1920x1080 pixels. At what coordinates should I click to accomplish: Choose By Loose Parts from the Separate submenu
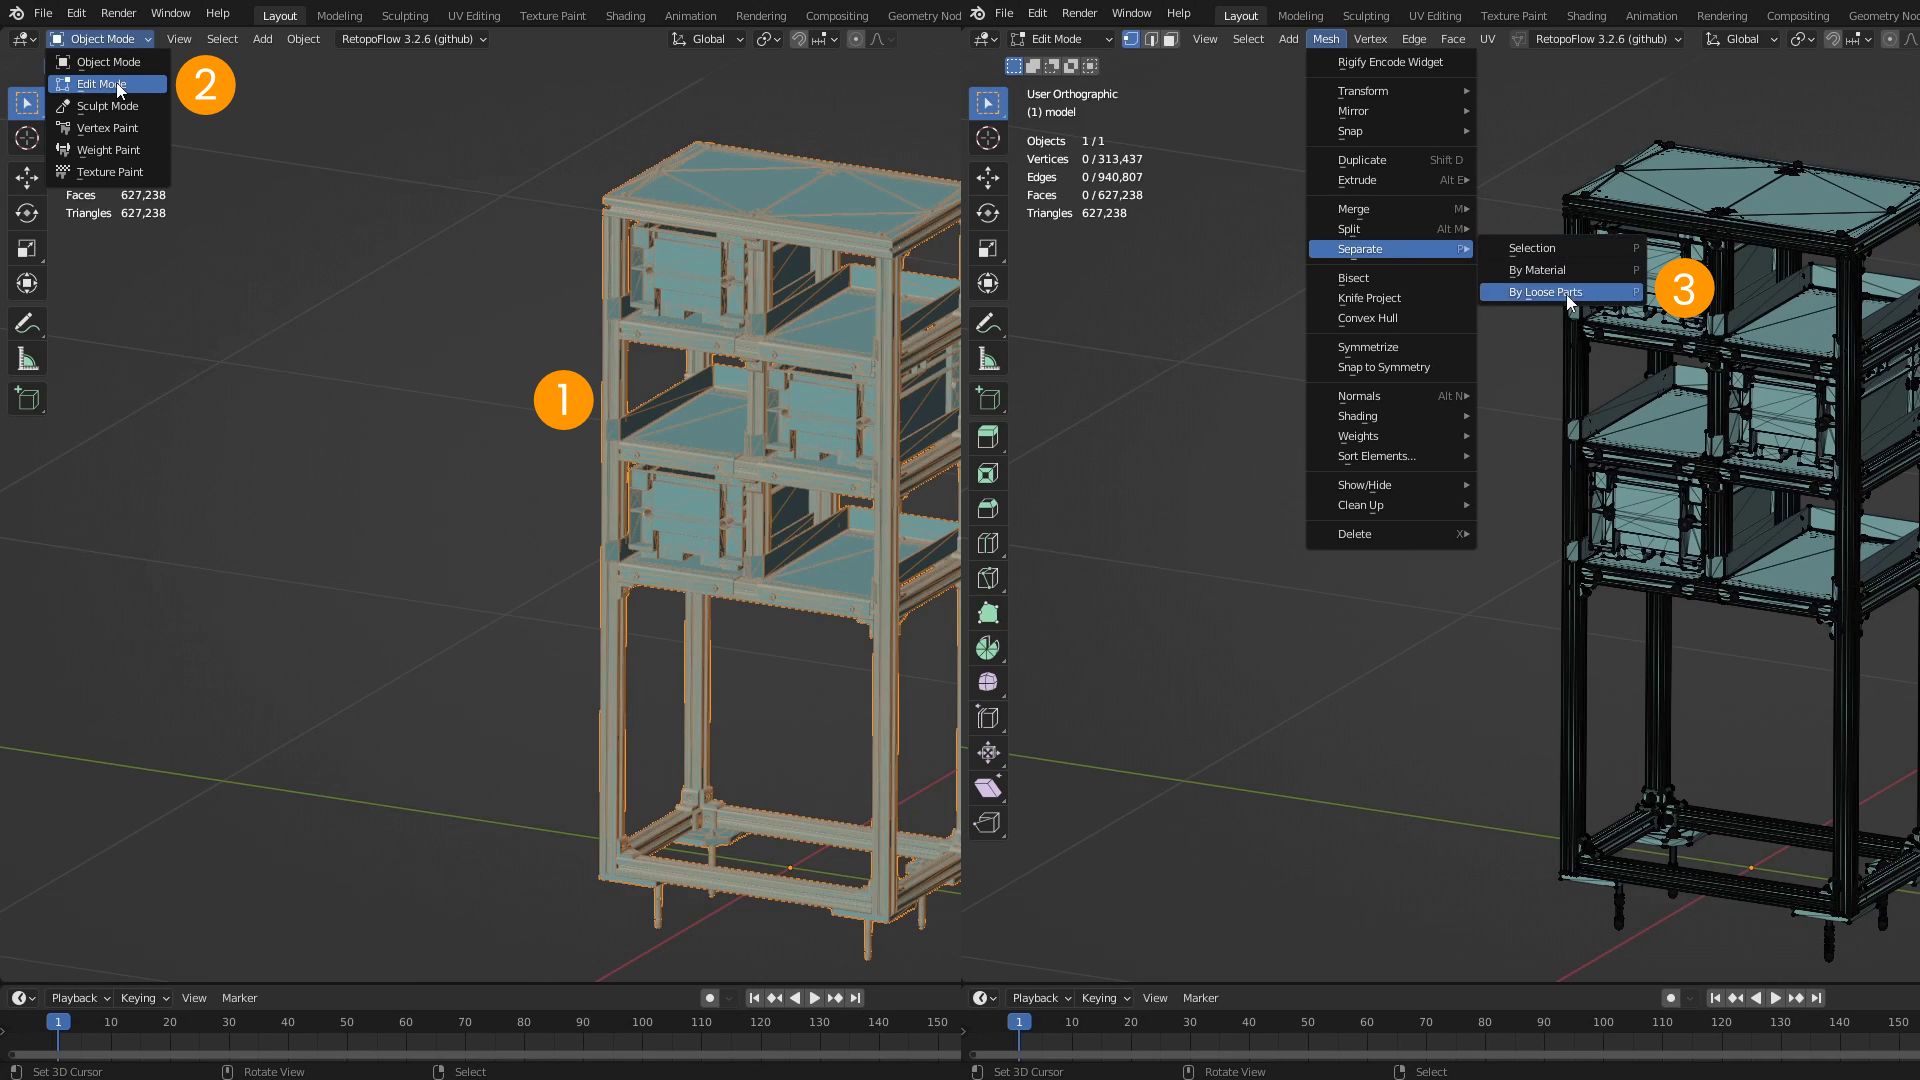point(1546,292)
